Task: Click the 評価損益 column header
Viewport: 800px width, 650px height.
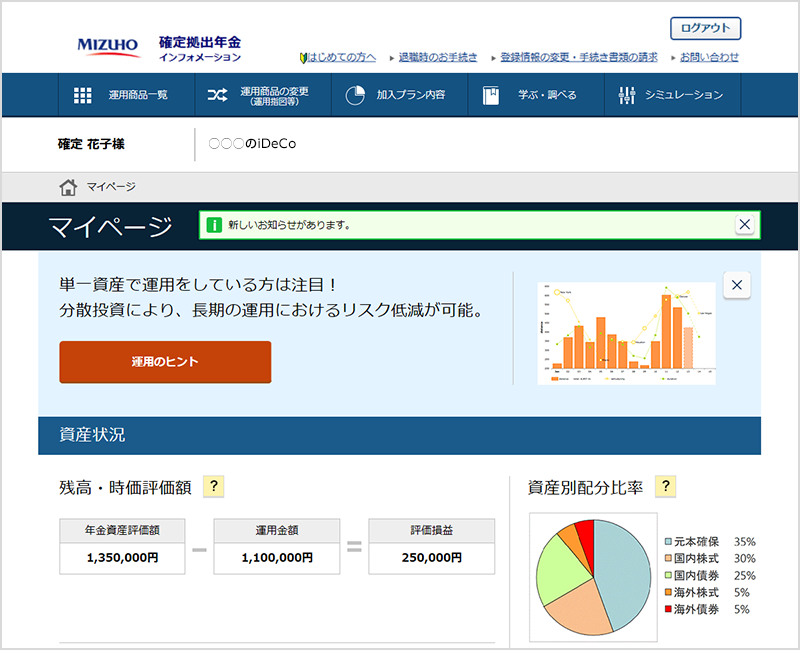Action: tap(432, 531)
